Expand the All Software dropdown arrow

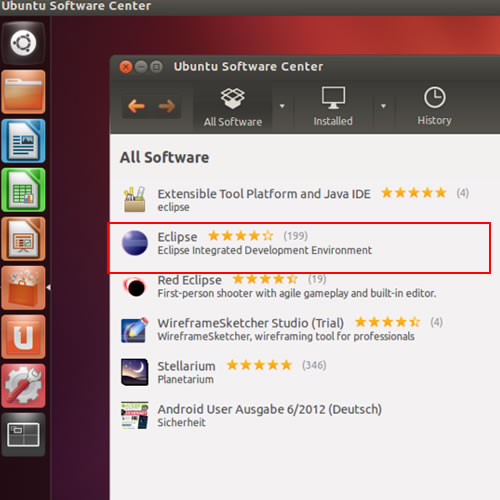click(282, 106)
